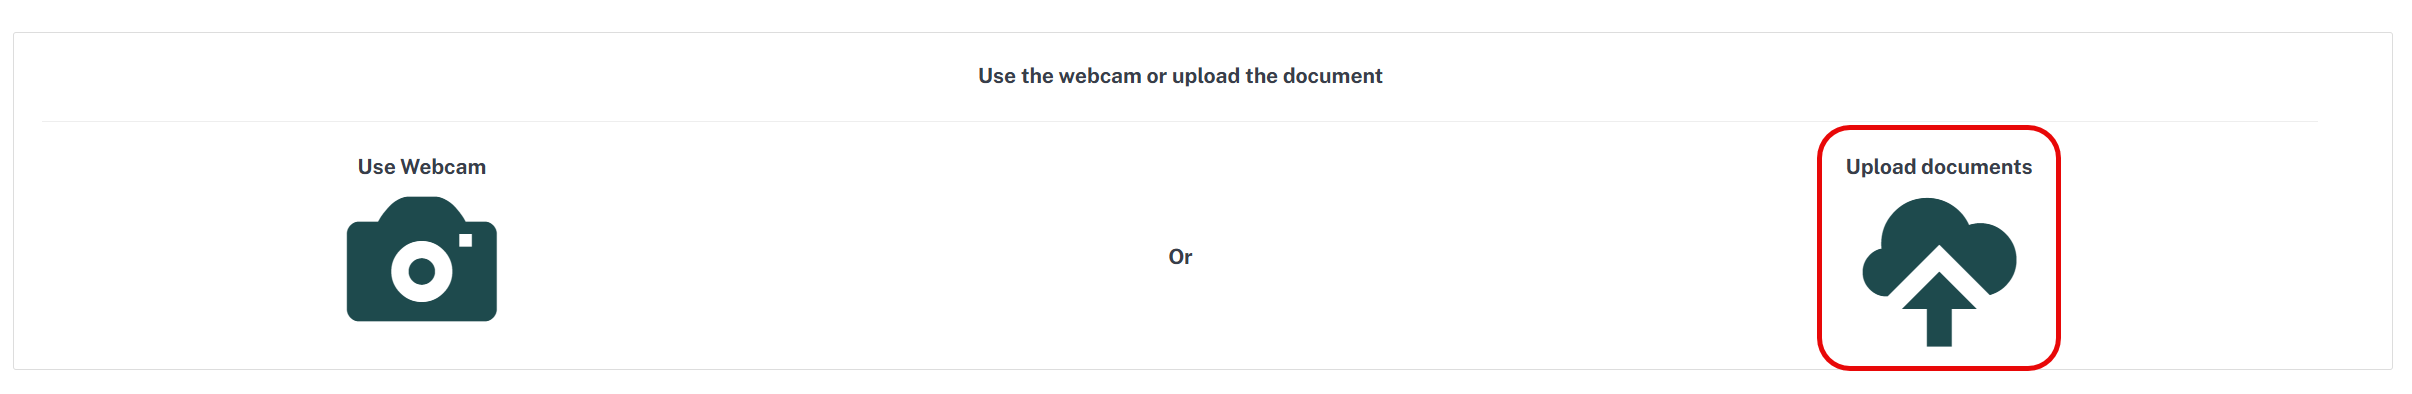Screen dimensions: 2412x394
Task: Select the camera lens circle
Action: point(422,270)
